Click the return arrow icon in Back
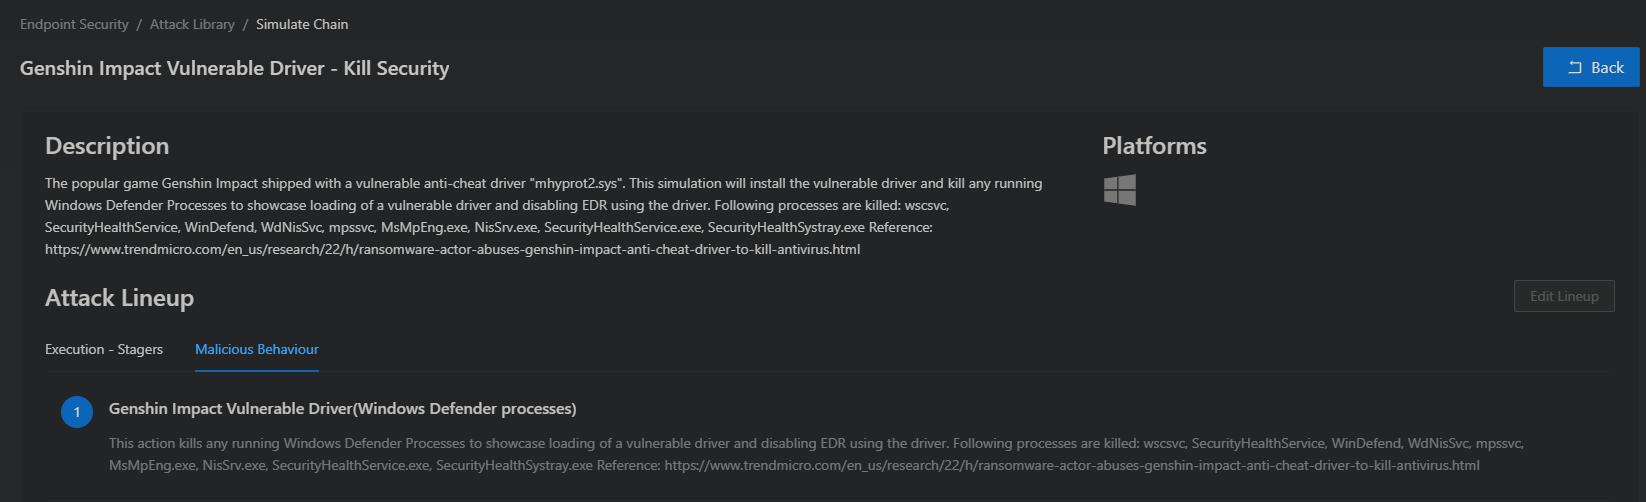 1575,68
